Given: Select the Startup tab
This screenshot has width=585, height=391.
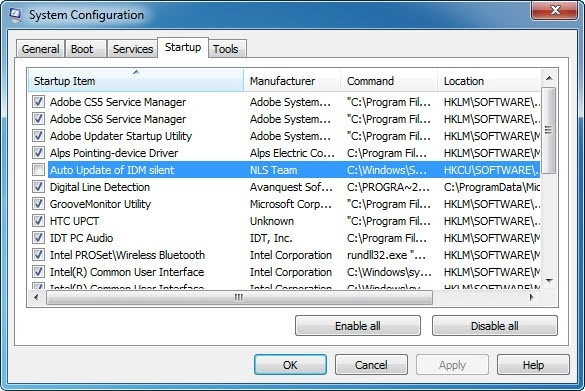Looking at the screenshot, I should click(183, 47).
